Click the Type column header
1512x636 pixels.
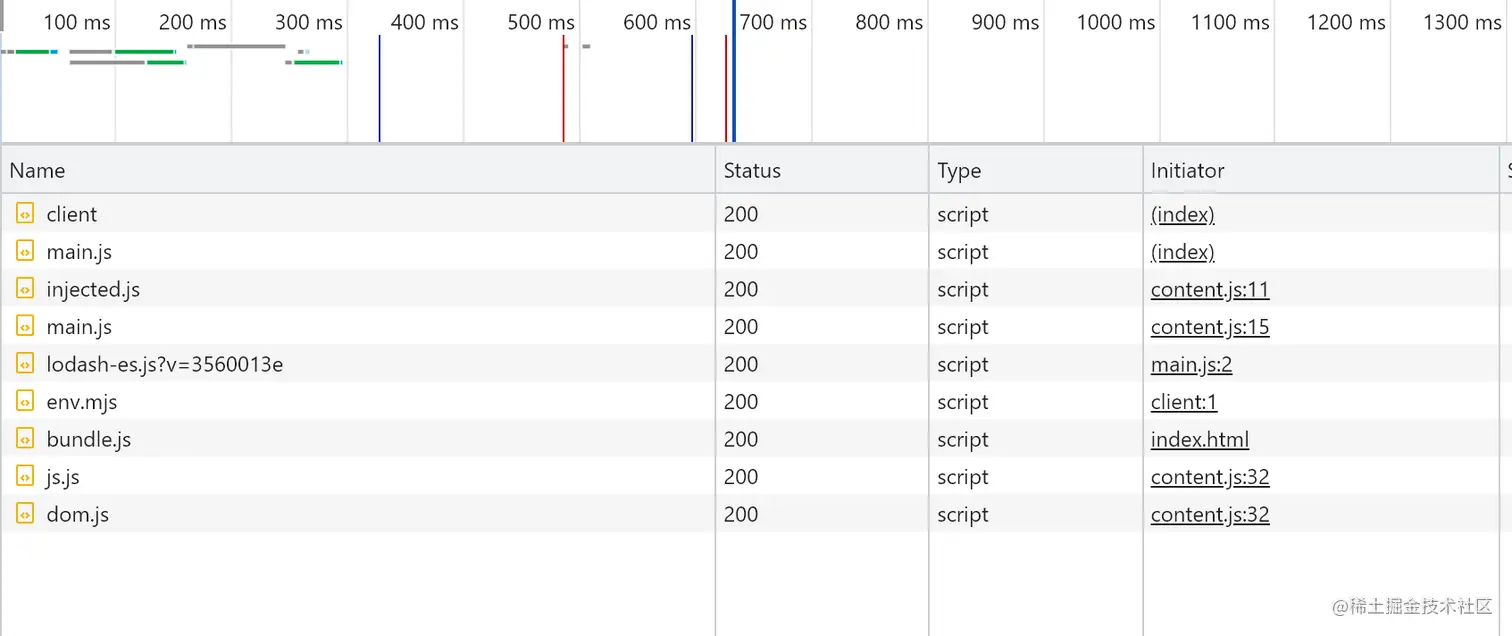tap(959, 170)
